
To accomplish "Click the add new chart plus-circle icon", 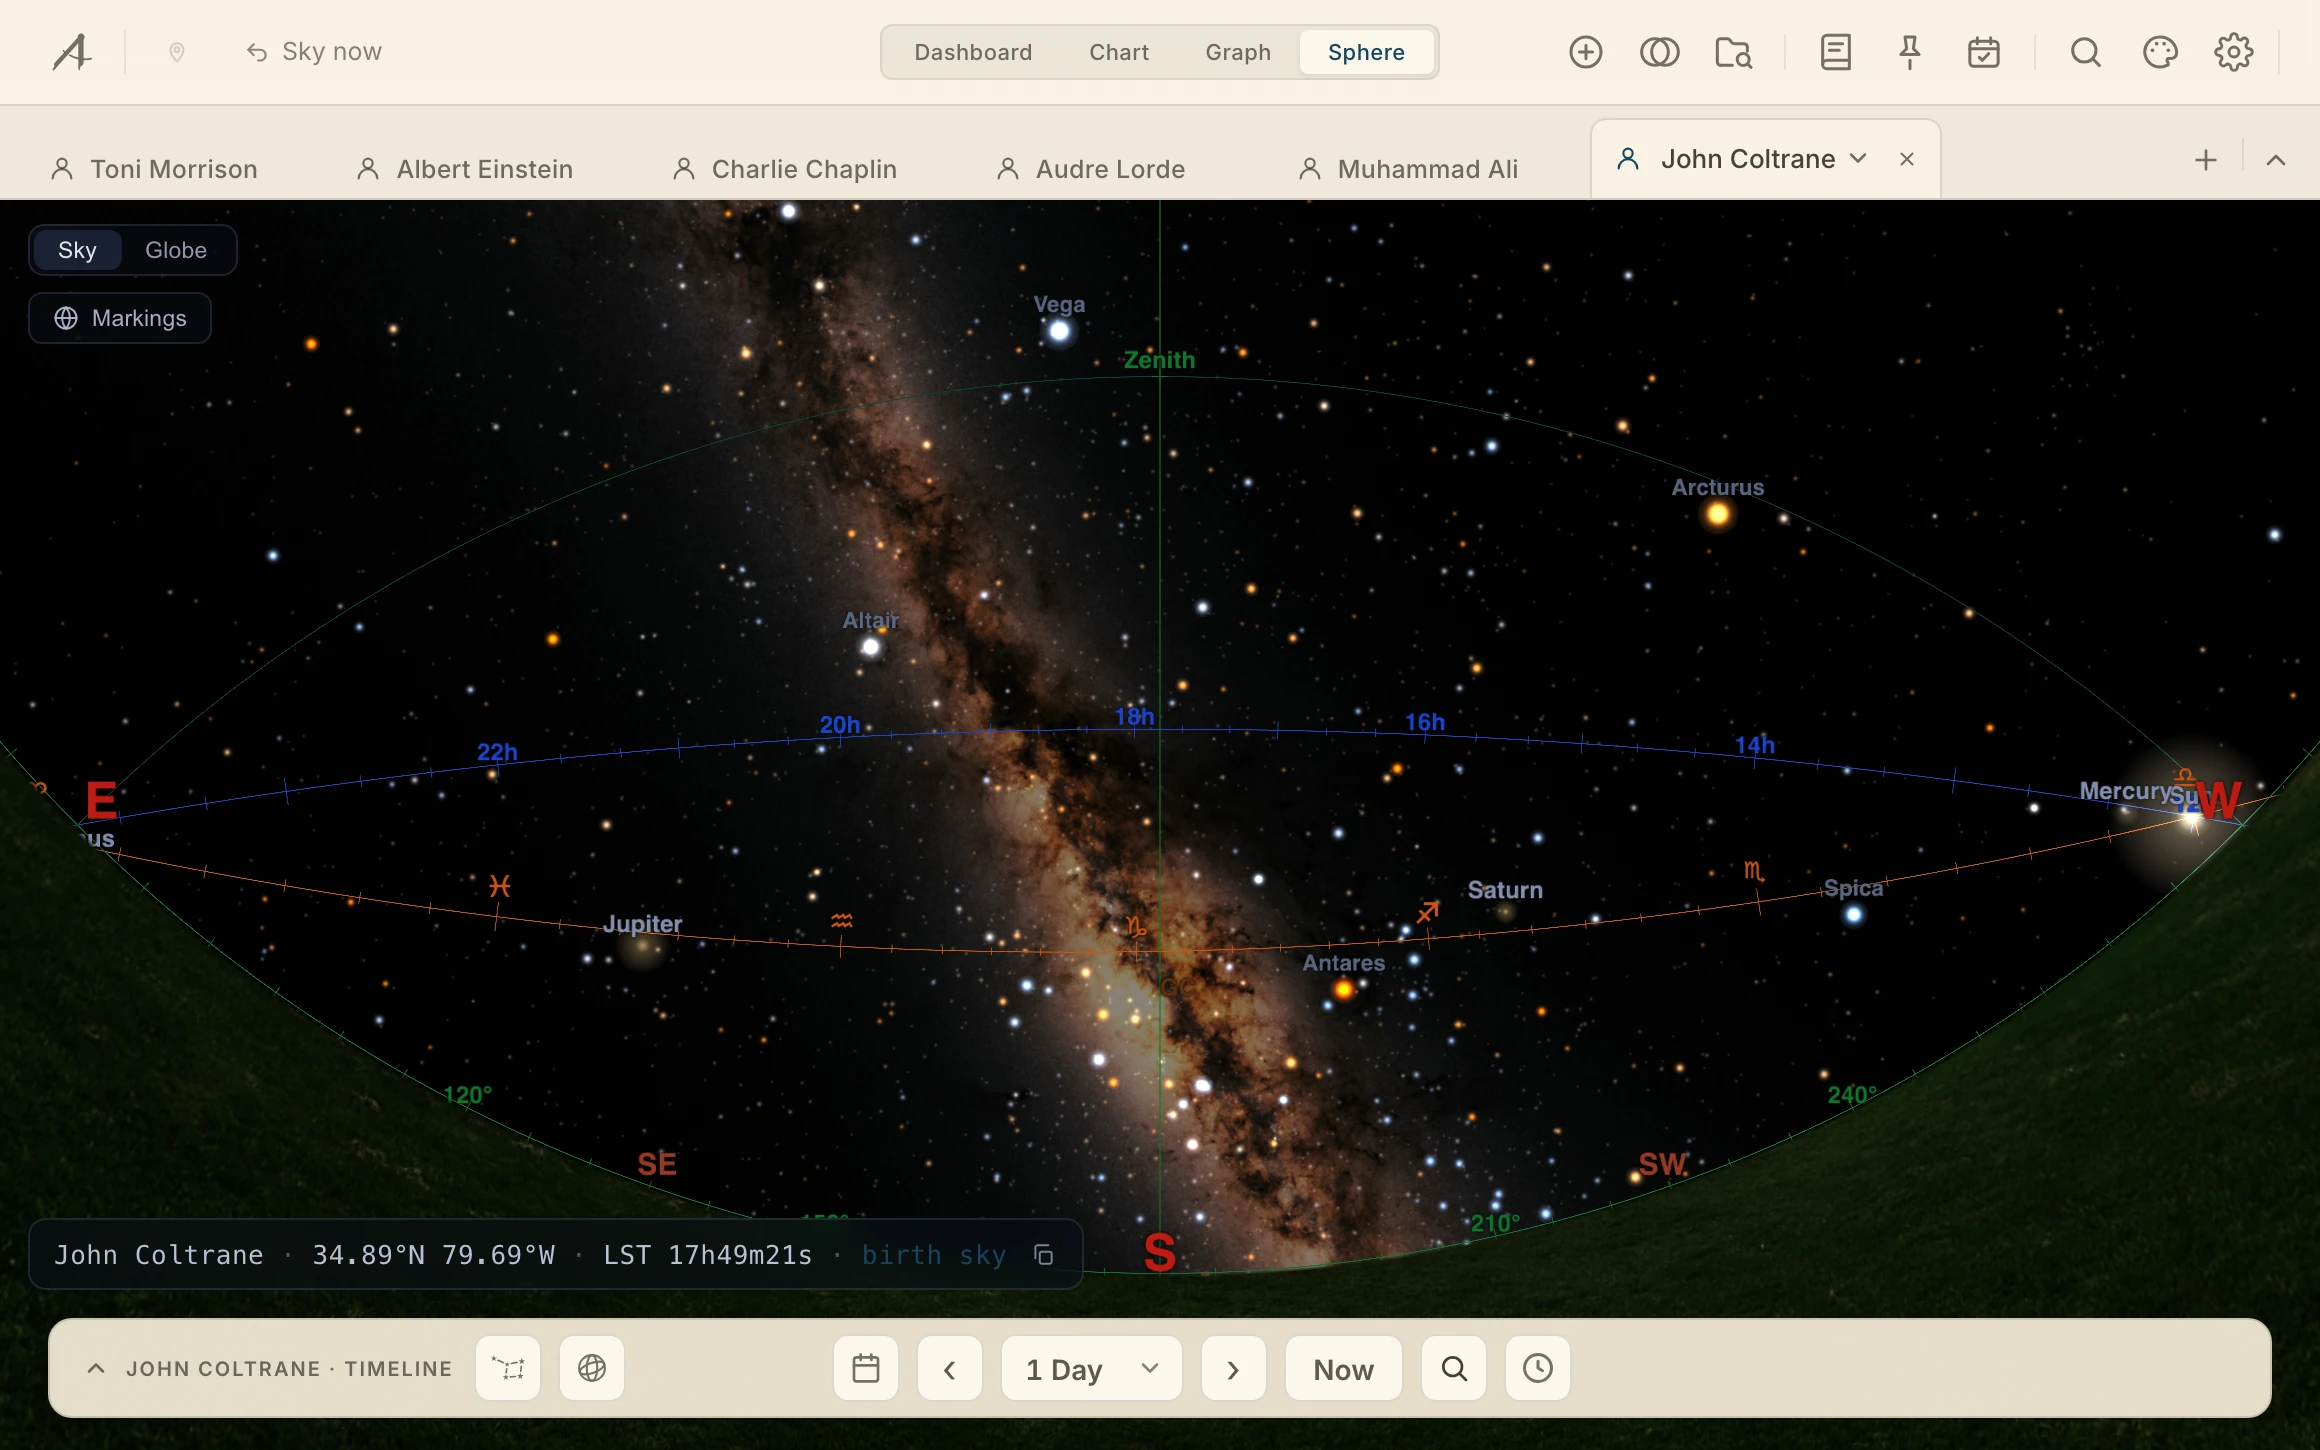I will click(x=1586, y=52).
